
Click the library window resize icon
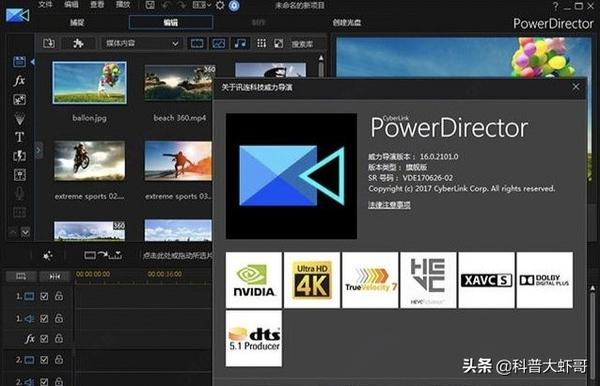tap(279, 43)
